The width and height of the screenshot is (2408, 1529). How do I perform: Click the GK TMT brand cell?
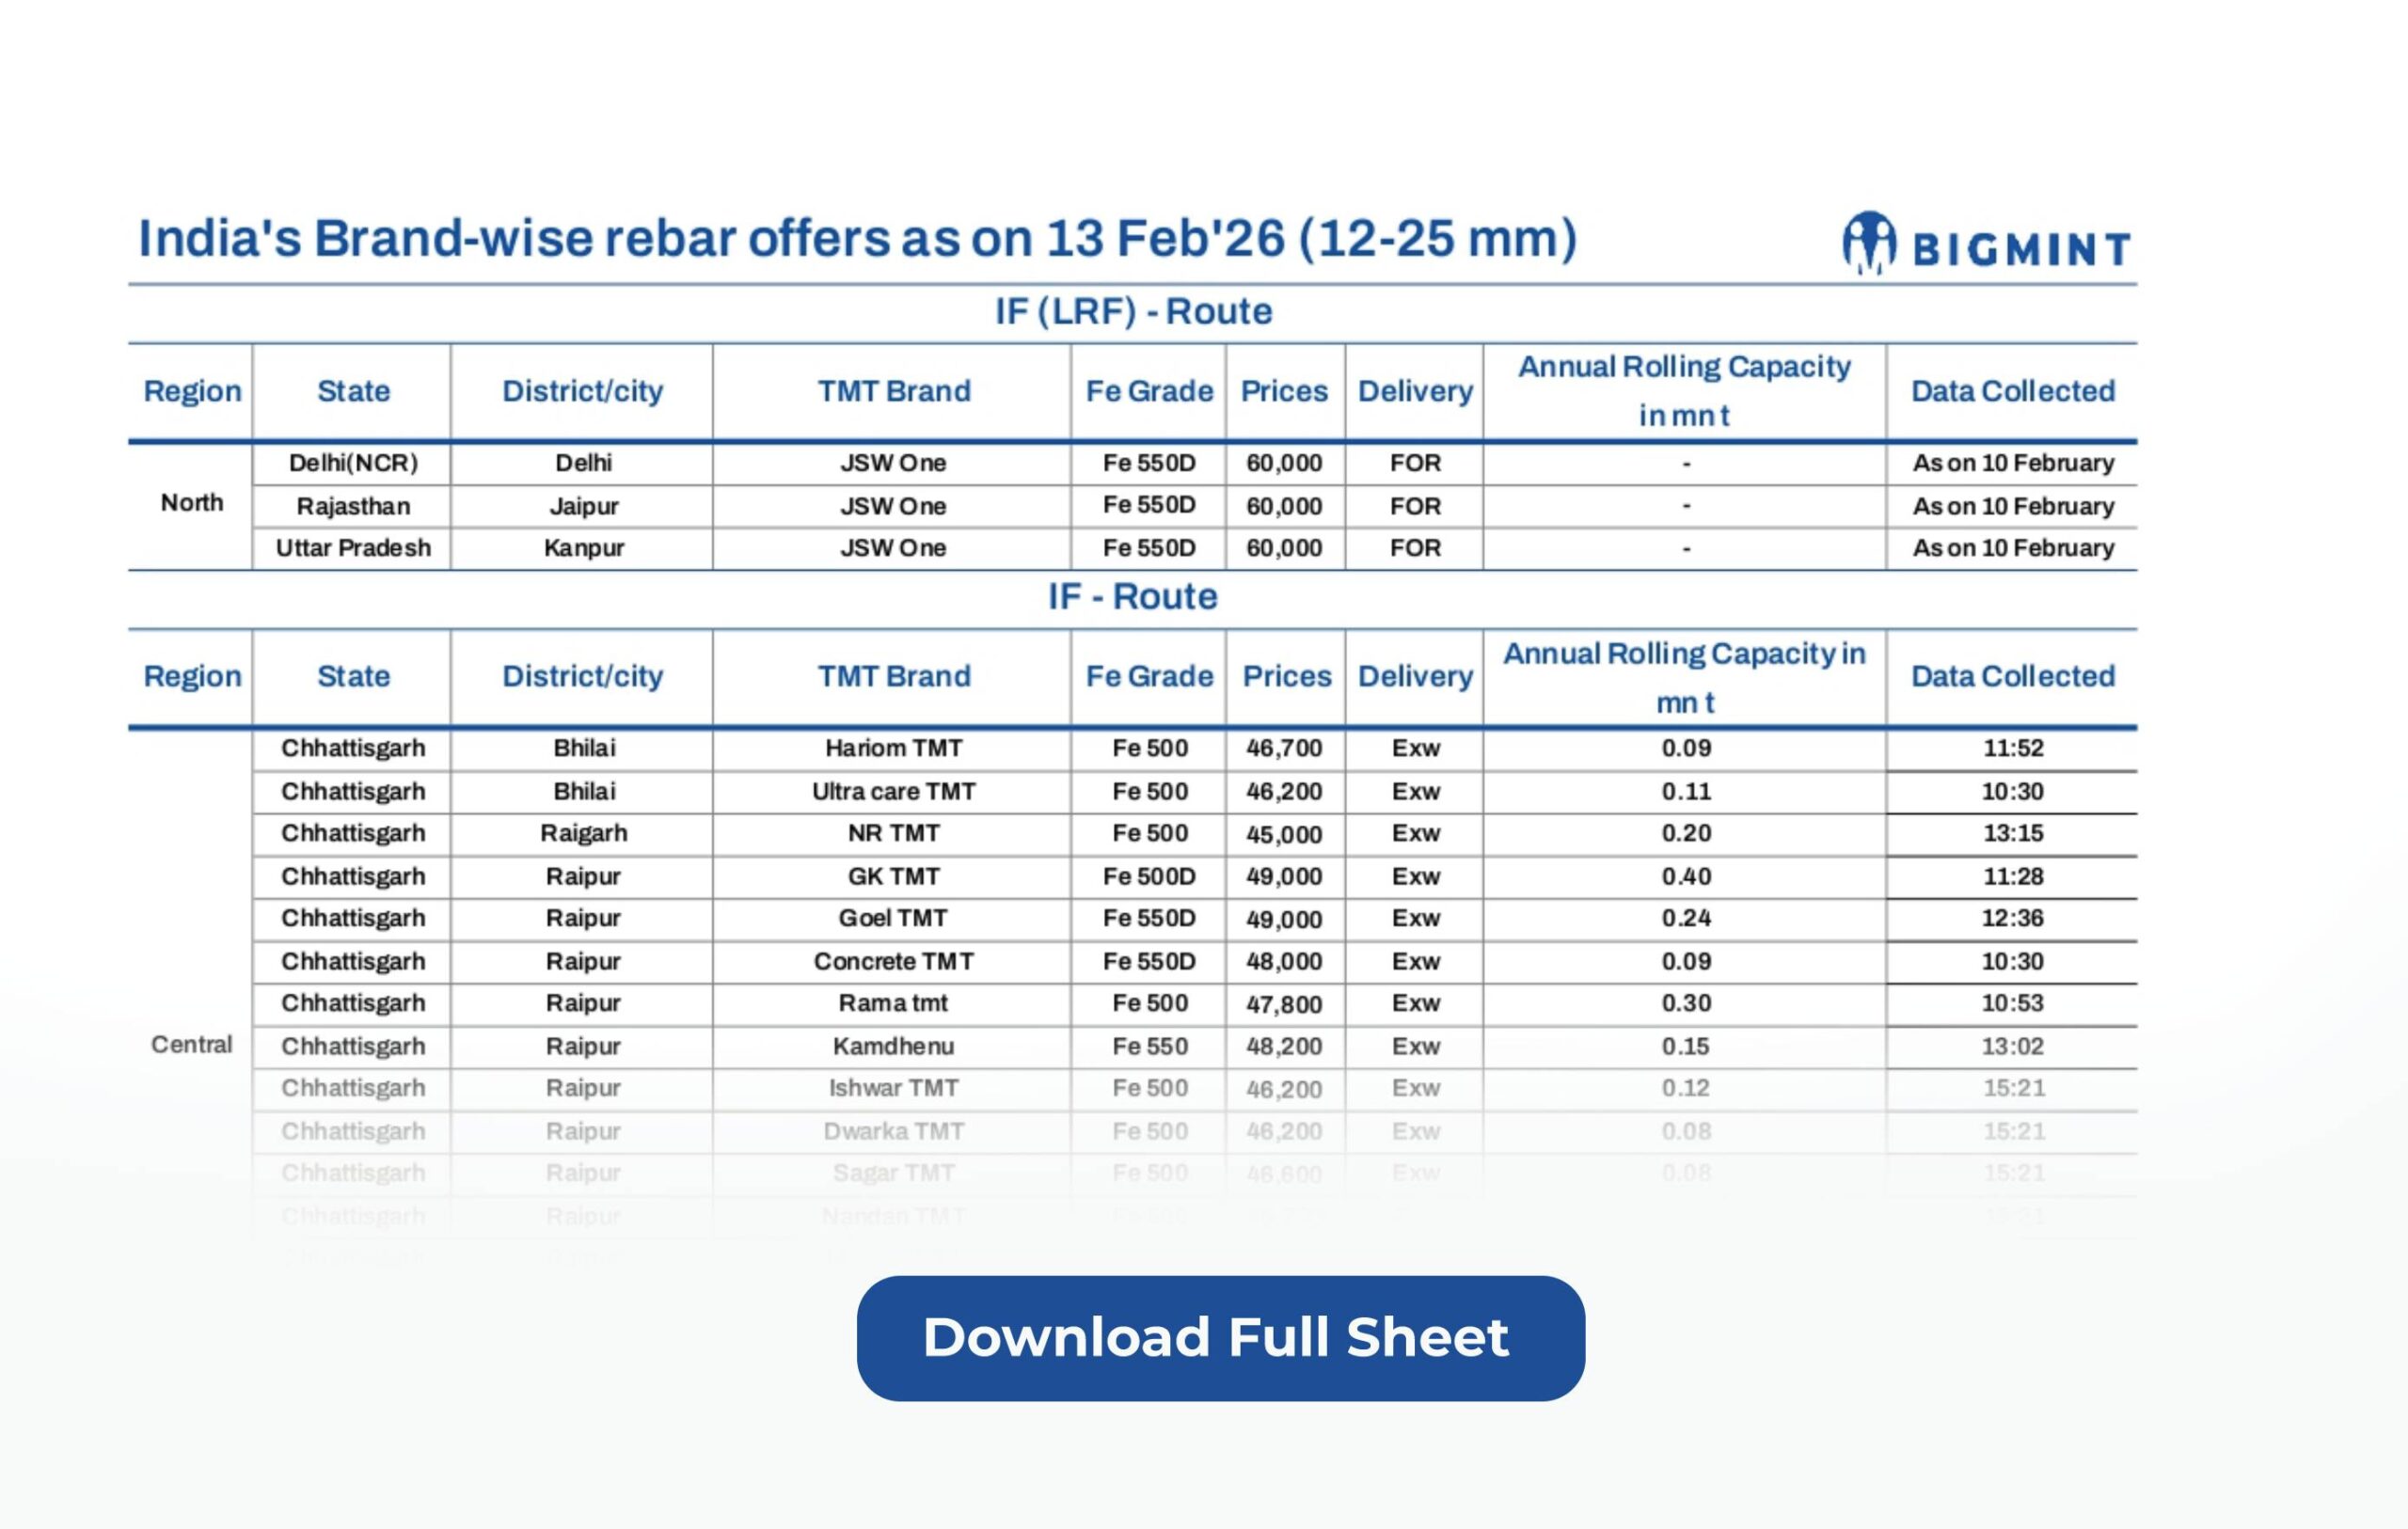[x=892, y=876]
